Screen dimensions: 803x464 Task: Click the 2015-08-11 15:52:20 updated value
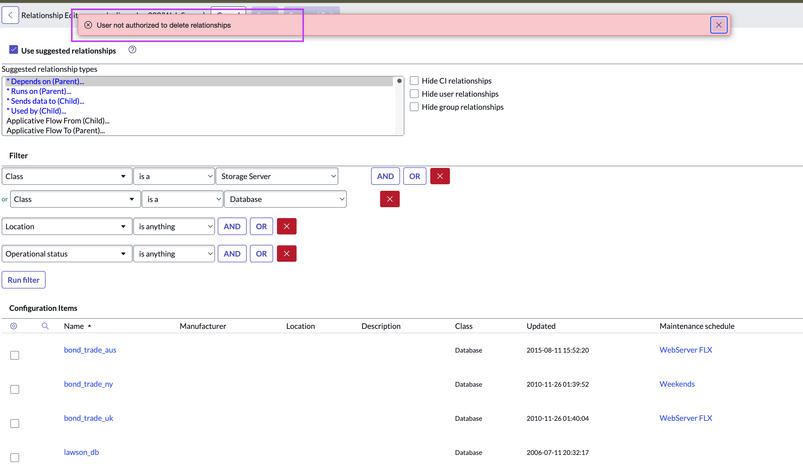[558, 350]
